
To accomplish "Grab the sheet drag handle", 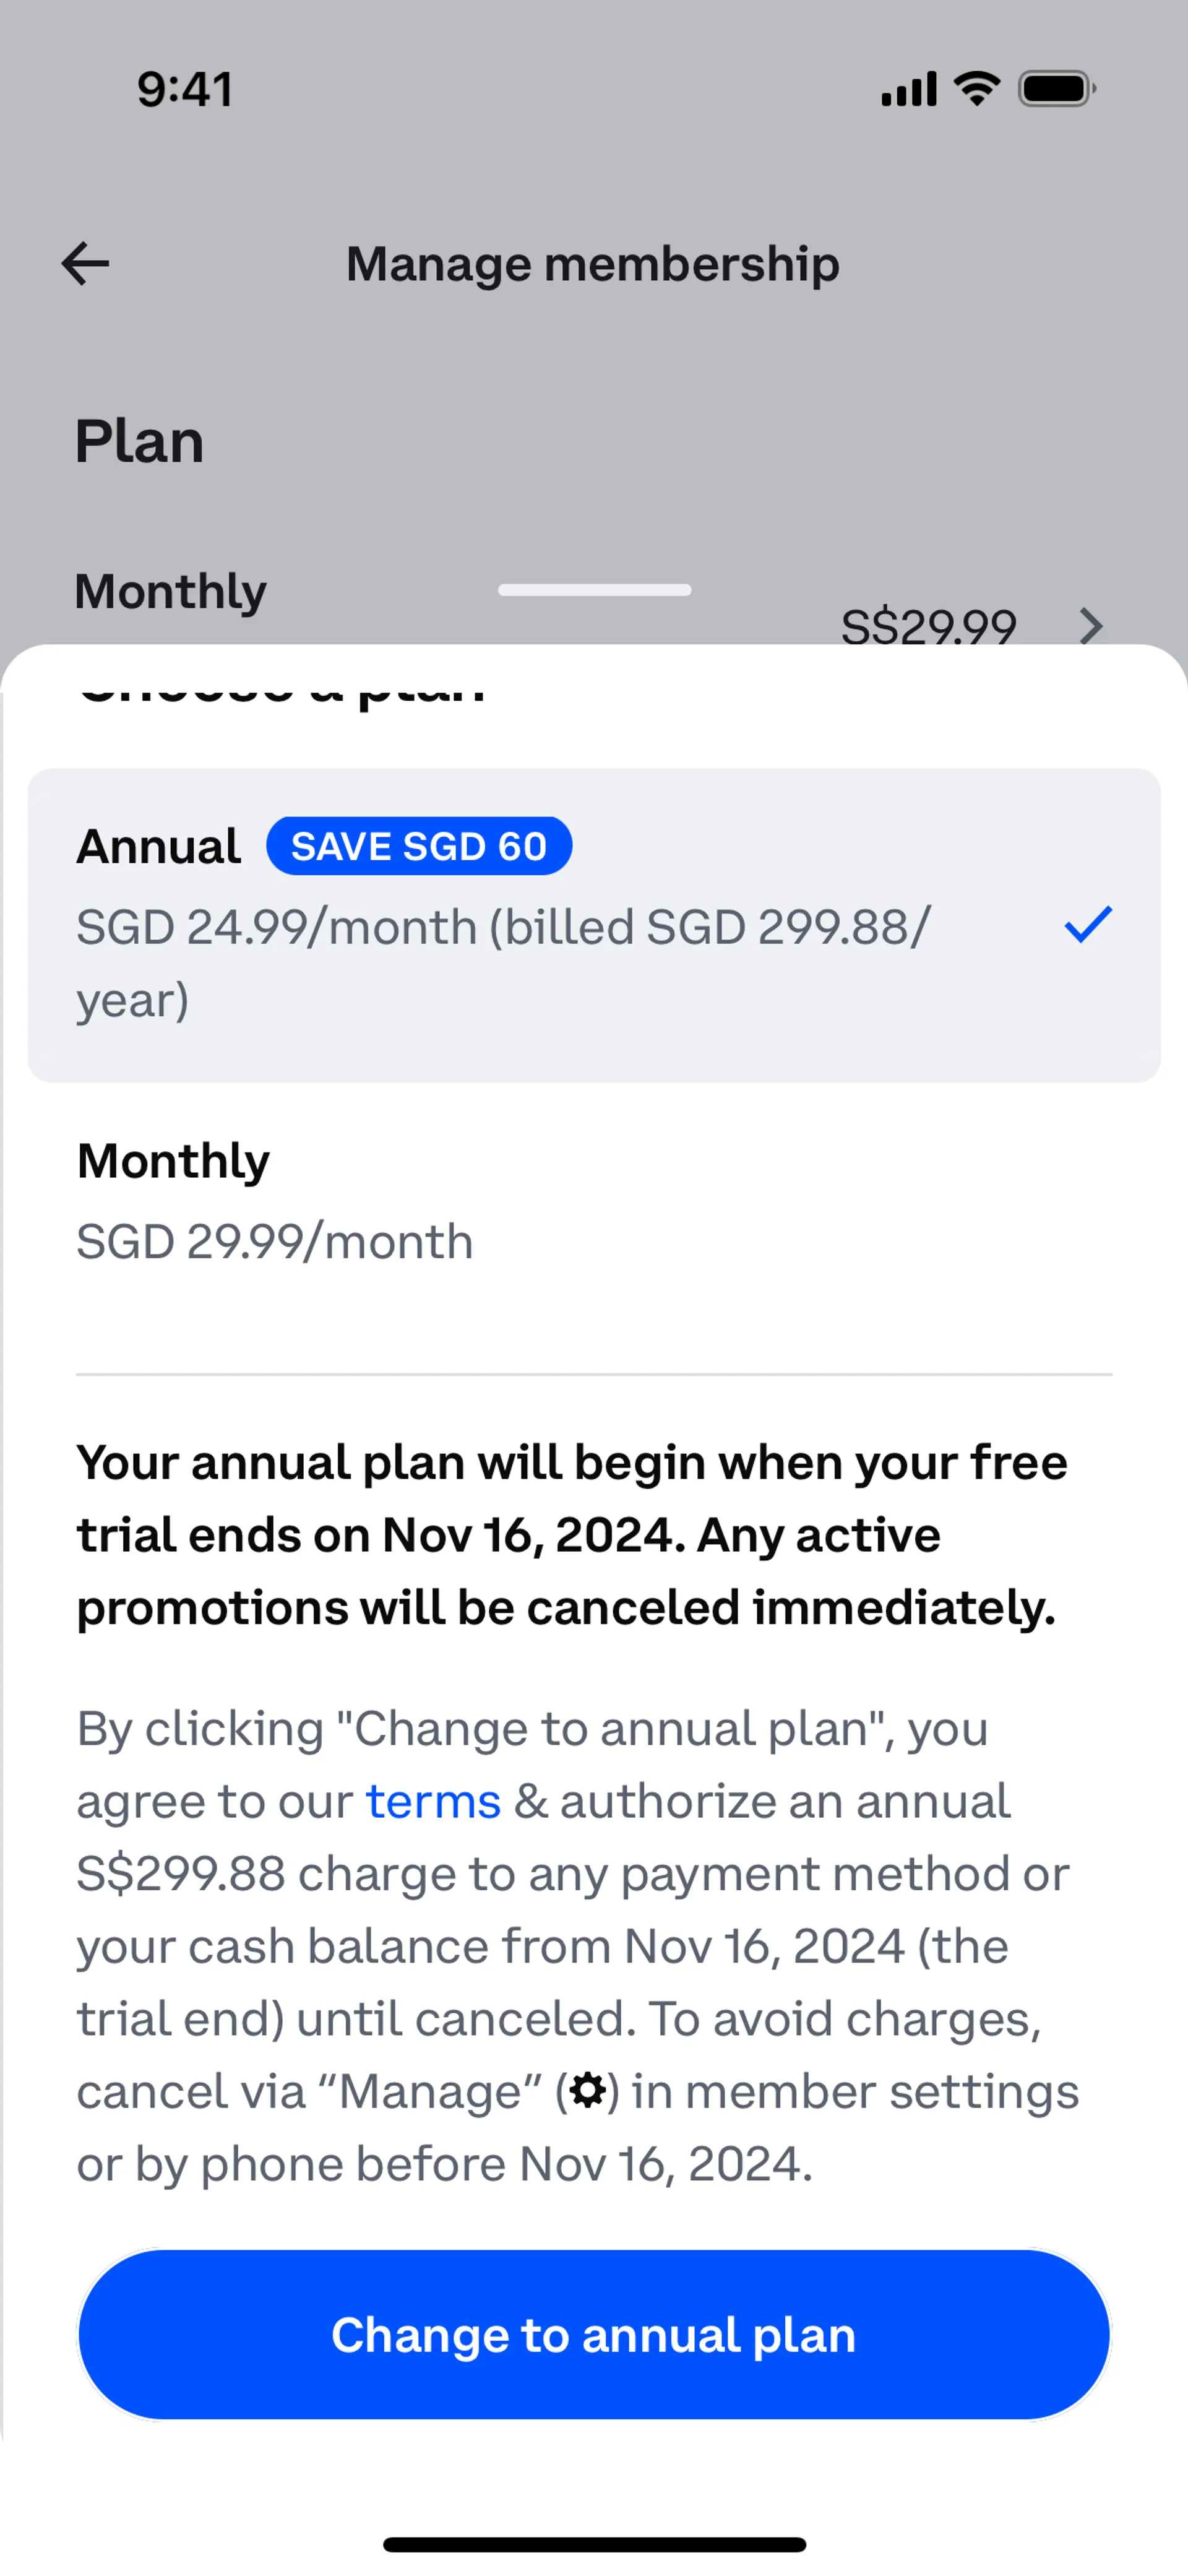I will pos(594,590).
